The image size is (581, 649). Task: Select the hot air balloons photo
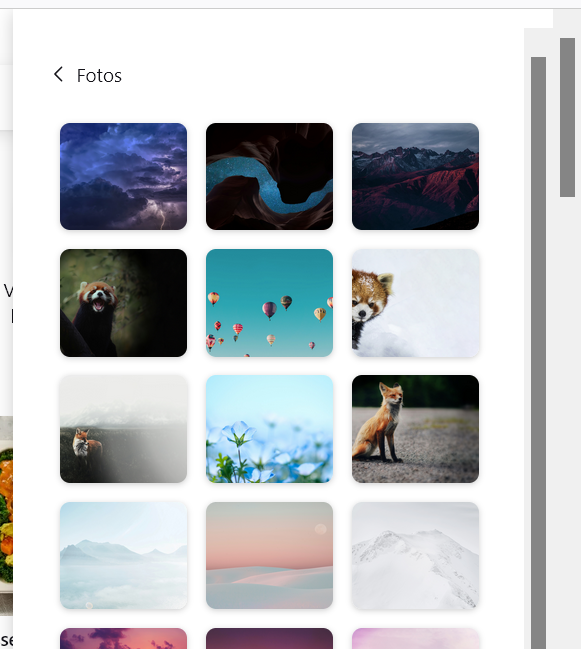[269, 303]
